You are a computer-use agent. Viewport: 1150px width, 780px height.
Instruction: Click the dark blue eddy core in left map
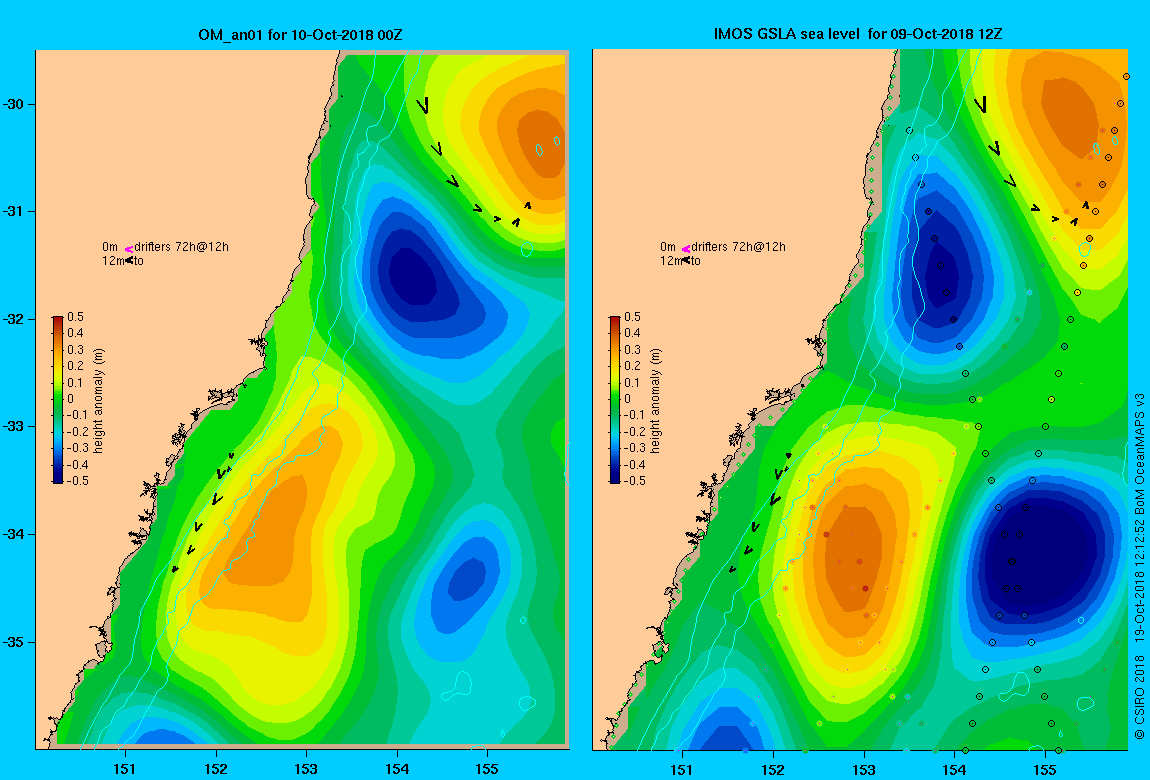pos(415,275)
